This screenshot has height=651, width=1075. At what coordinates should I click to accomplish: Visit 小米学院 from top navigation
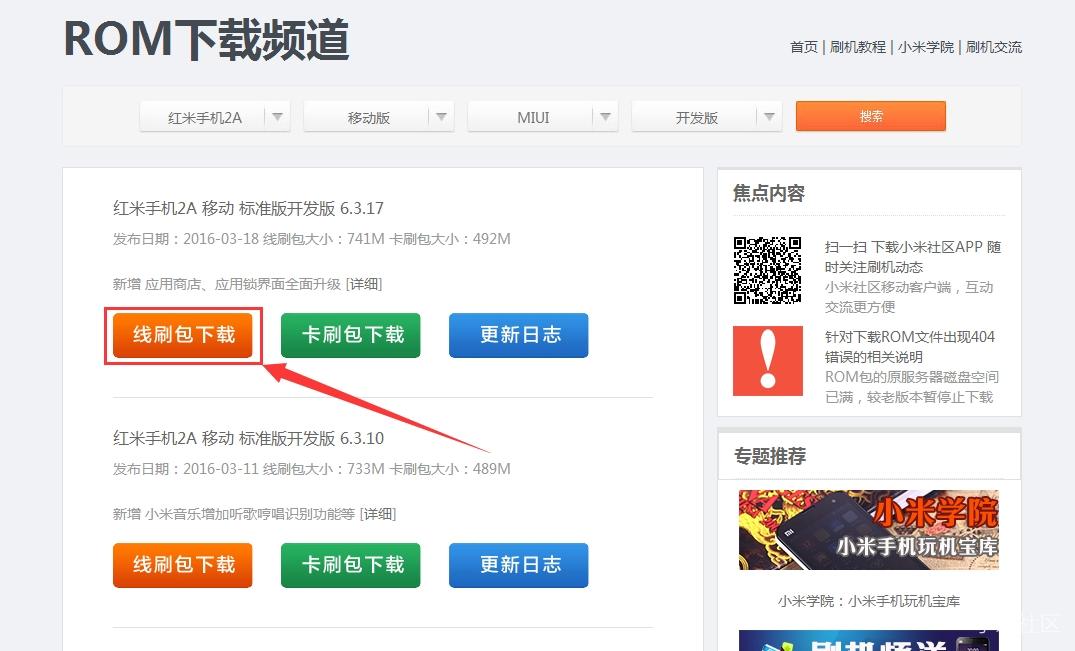[x=926, y=47]
